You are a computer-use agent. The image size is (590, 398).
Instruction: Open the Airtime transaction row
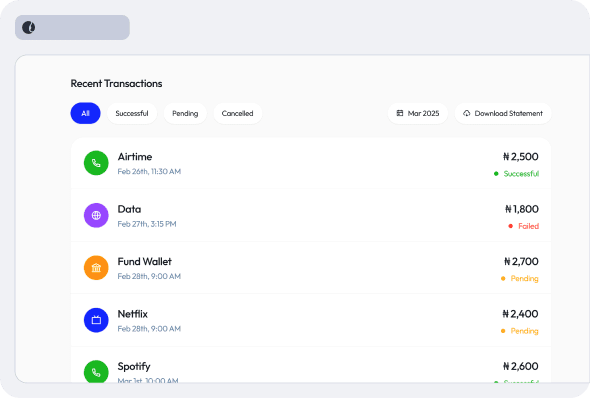(311, 163)
